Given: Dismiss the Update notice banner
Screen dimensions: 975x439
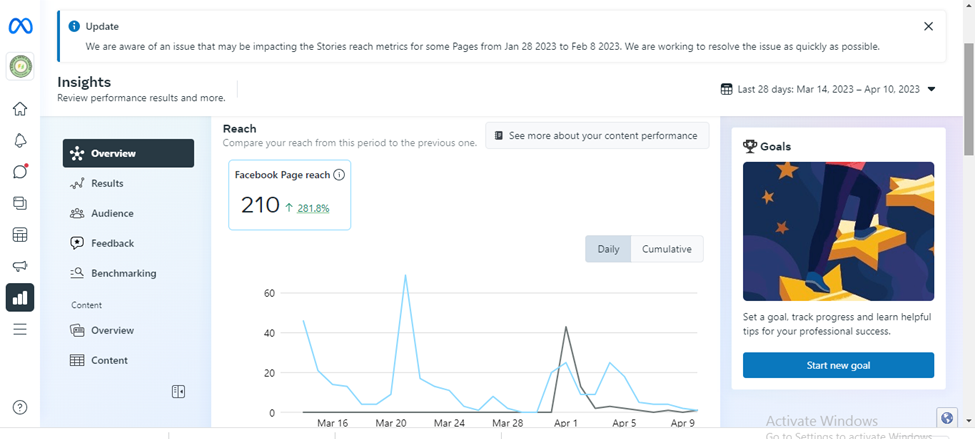Looking at the screenshot, I should coord(929,27).
